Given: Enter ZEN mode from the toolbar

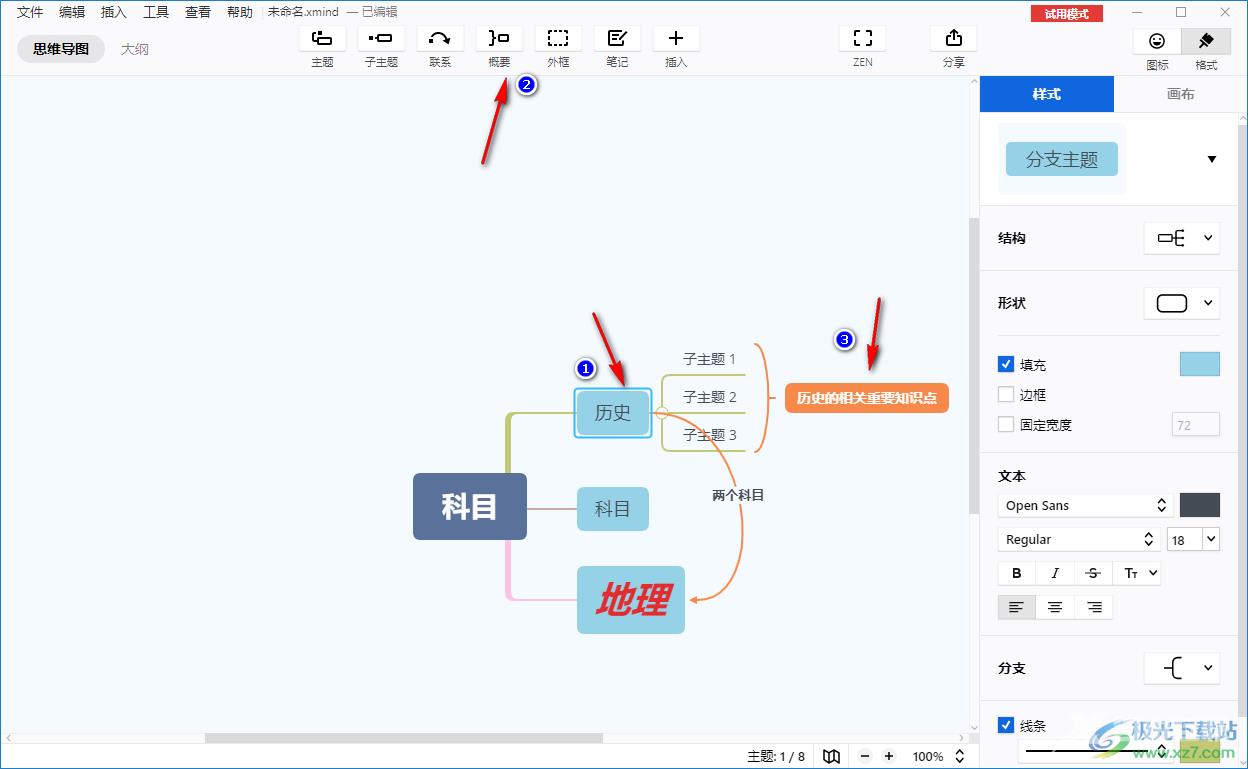Looking at the screenshot, I should [x=863, y=39].
